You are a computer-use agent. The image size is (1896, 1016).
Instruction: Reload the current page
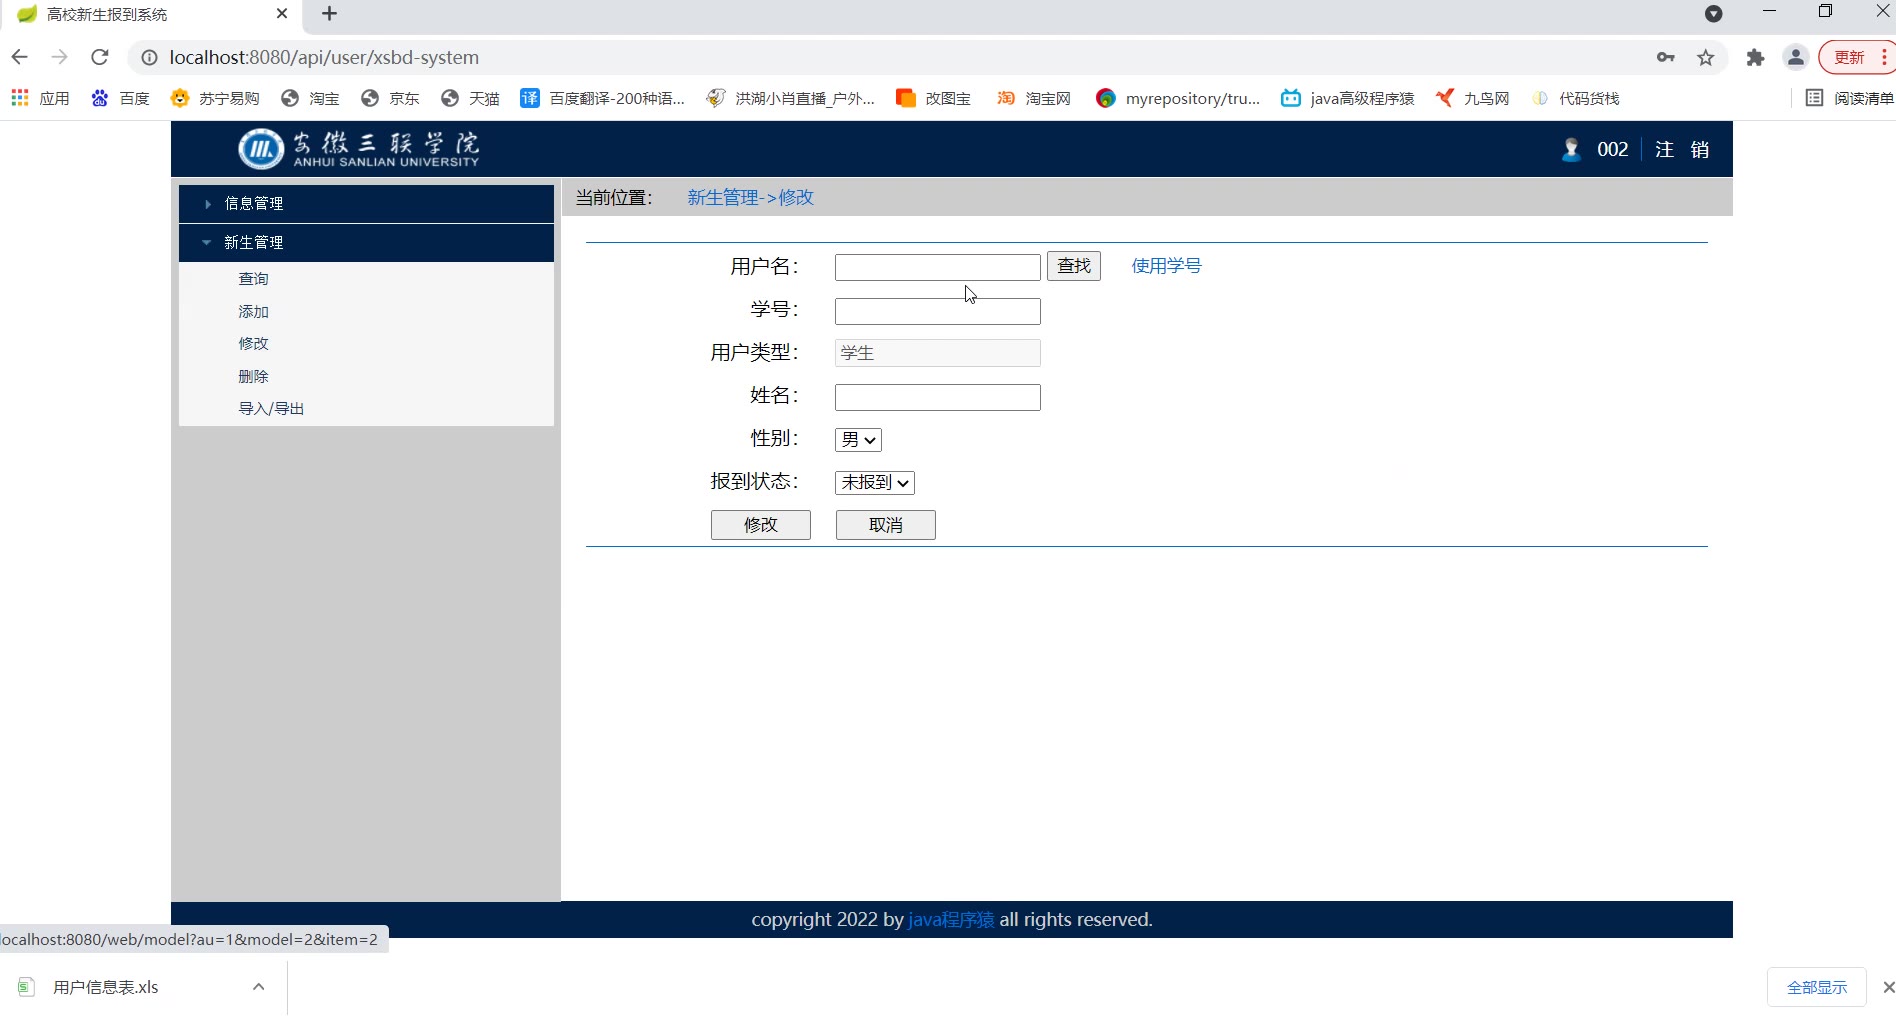[99, 57]
